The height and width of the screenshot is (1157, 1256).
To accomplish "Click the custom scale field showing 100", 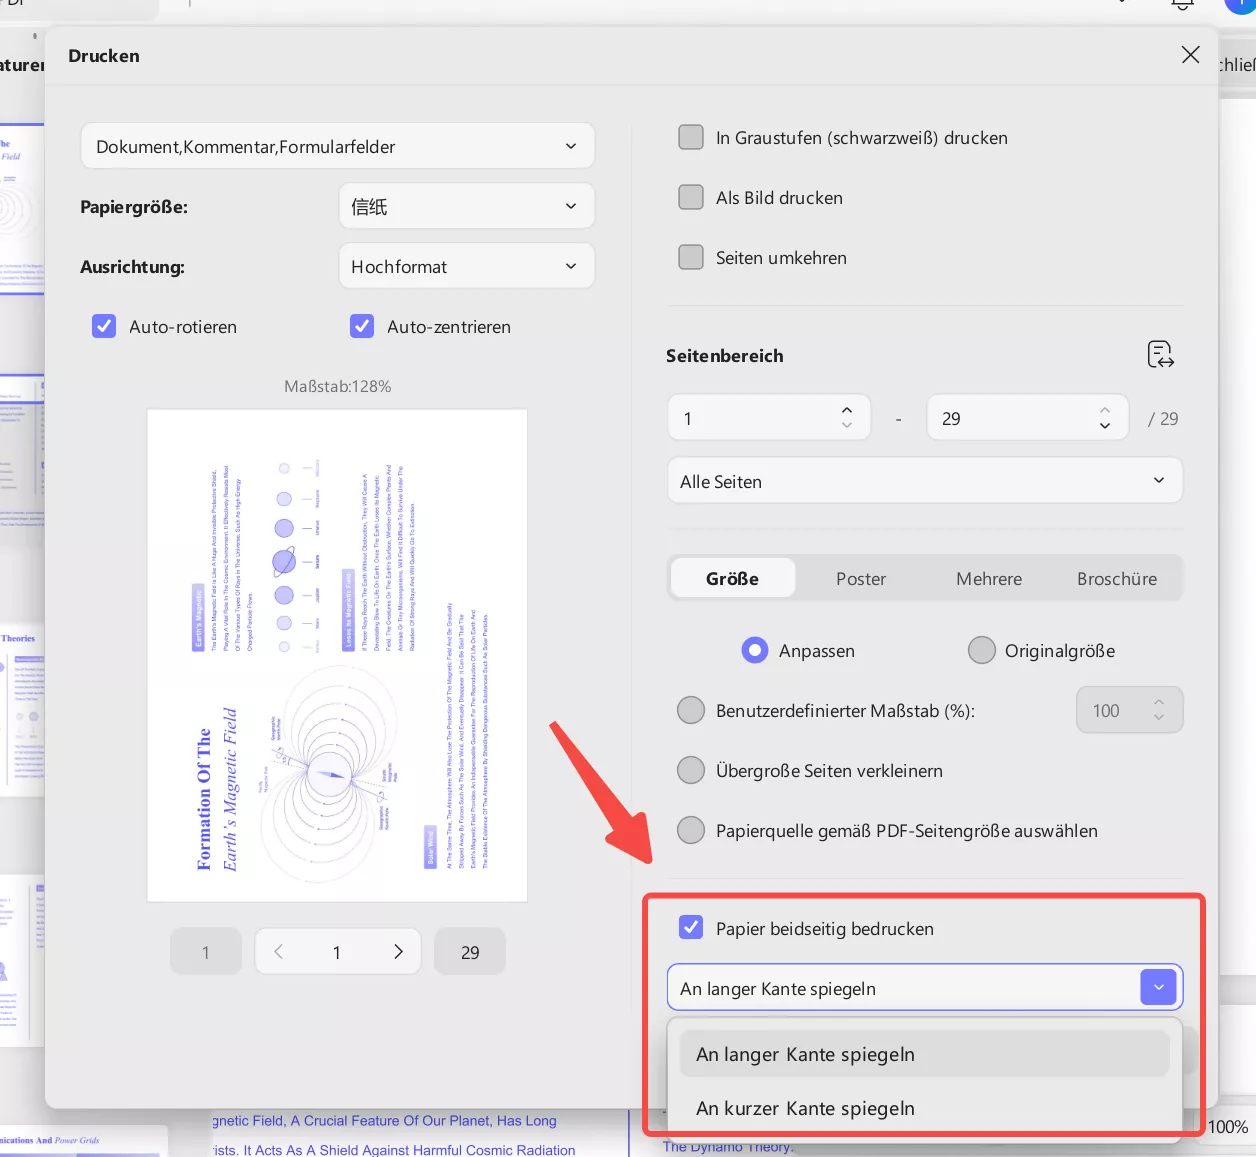I will point(1130,710).
